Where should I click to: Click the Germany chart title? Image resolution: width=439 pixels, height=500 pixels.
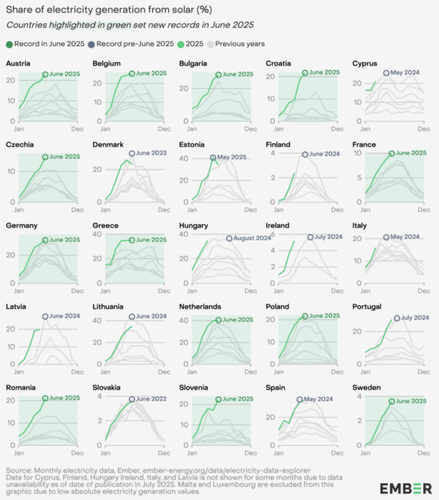point(22,226)
